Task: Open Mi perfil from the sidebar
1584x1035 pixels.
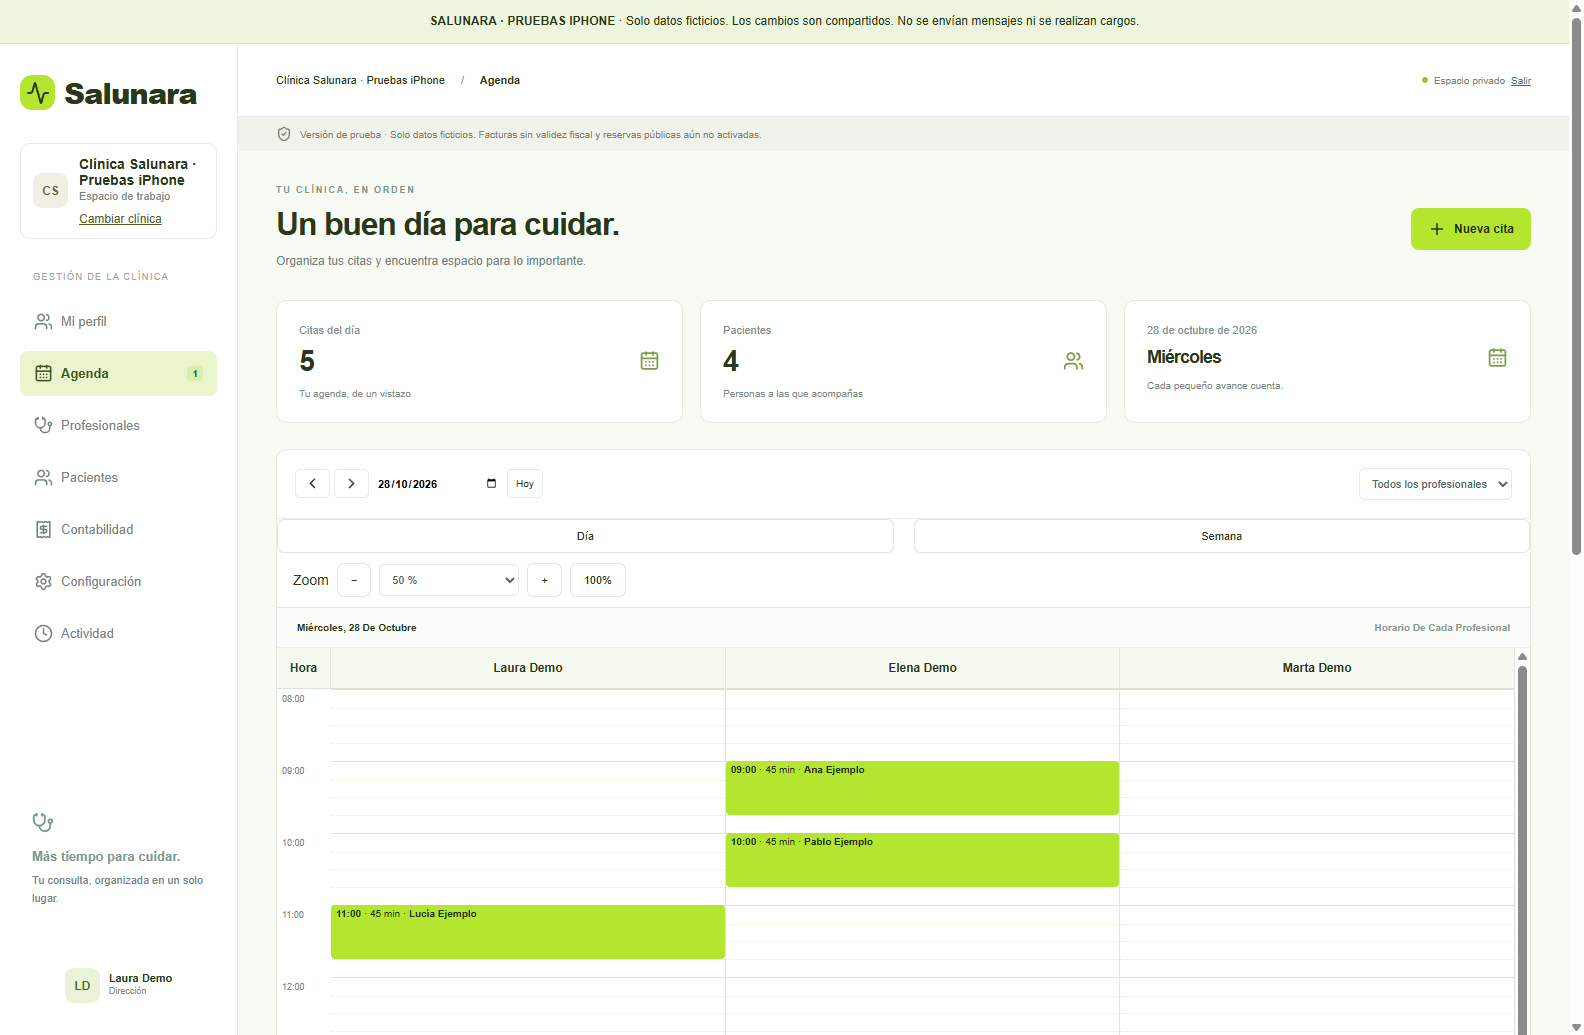Action: pyautogui.click(x=118, y=321)
